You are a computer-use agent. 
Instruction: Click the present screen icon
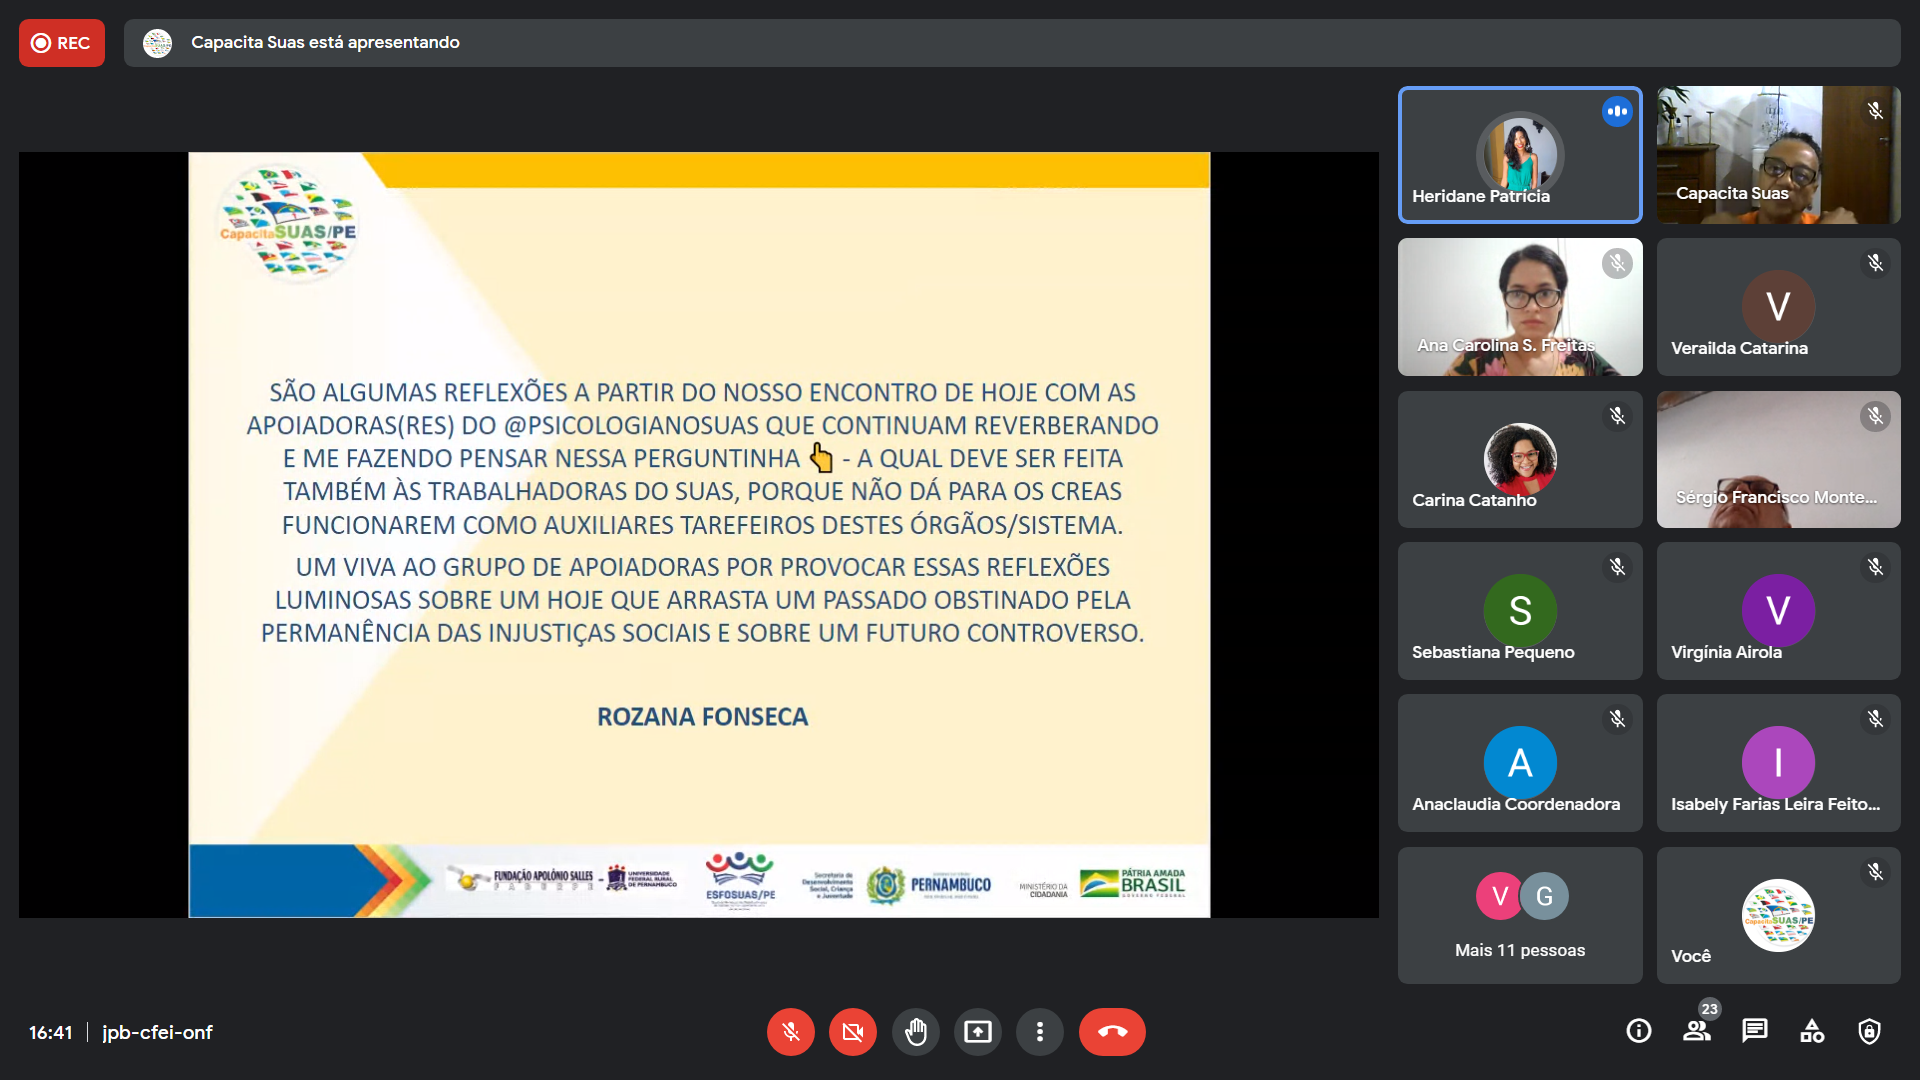tap(977, 1032)
